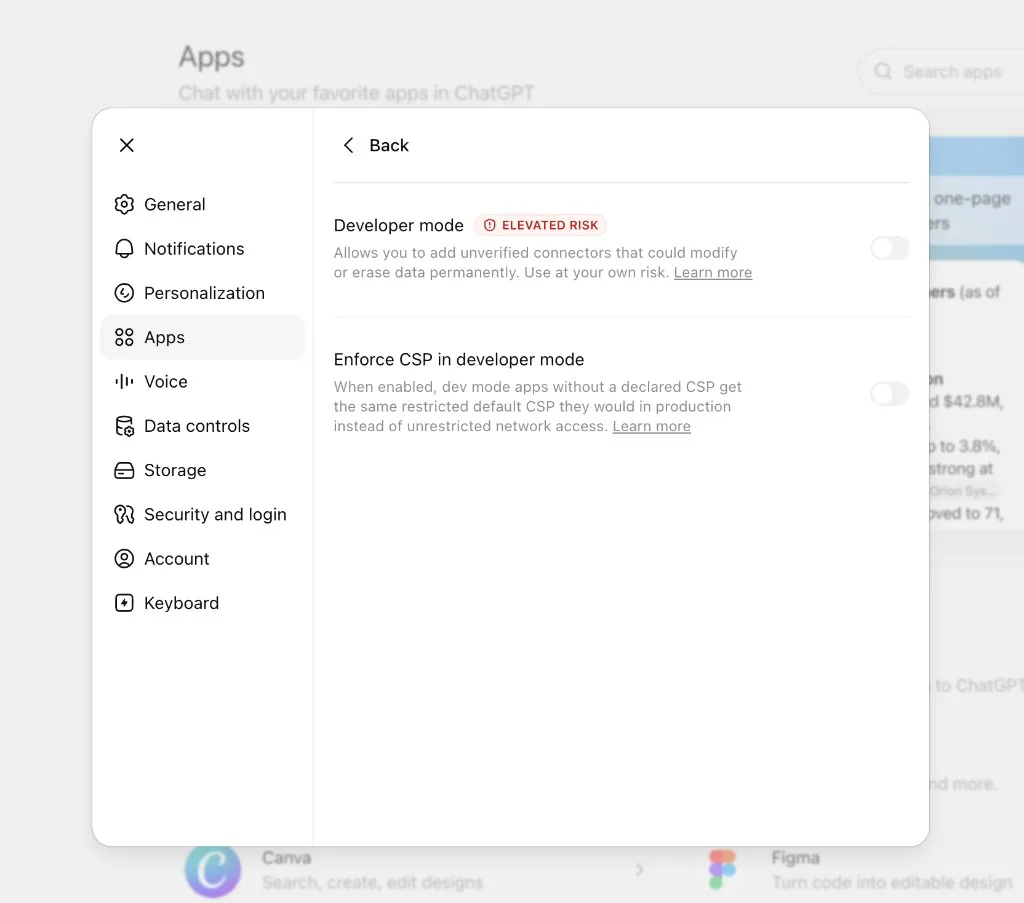The width and height of the screenshot is (1024, 903).
Task: Click the Developer mode heading text
Action: [x=398, y=225]
